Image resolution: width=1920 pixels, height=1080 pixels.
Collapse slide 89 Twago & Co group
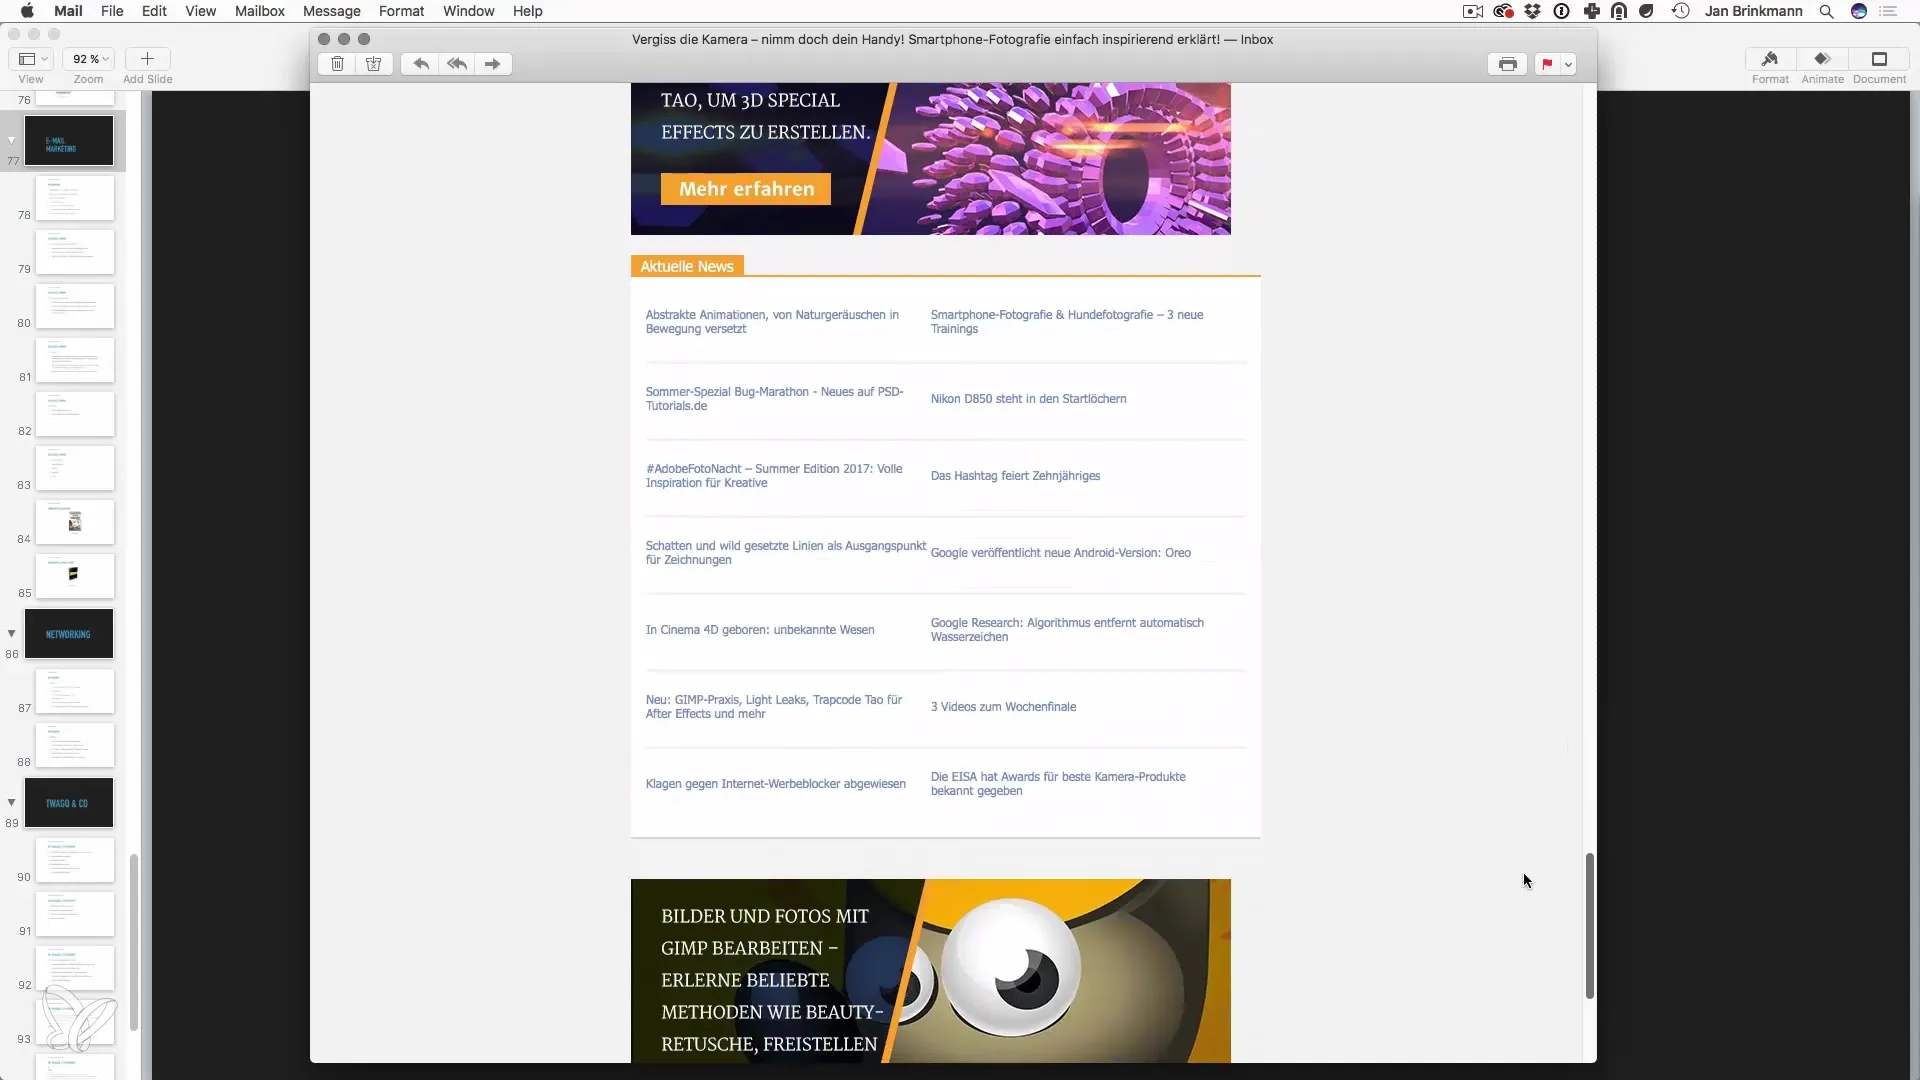pyautogui.click(x=12, y=802)
